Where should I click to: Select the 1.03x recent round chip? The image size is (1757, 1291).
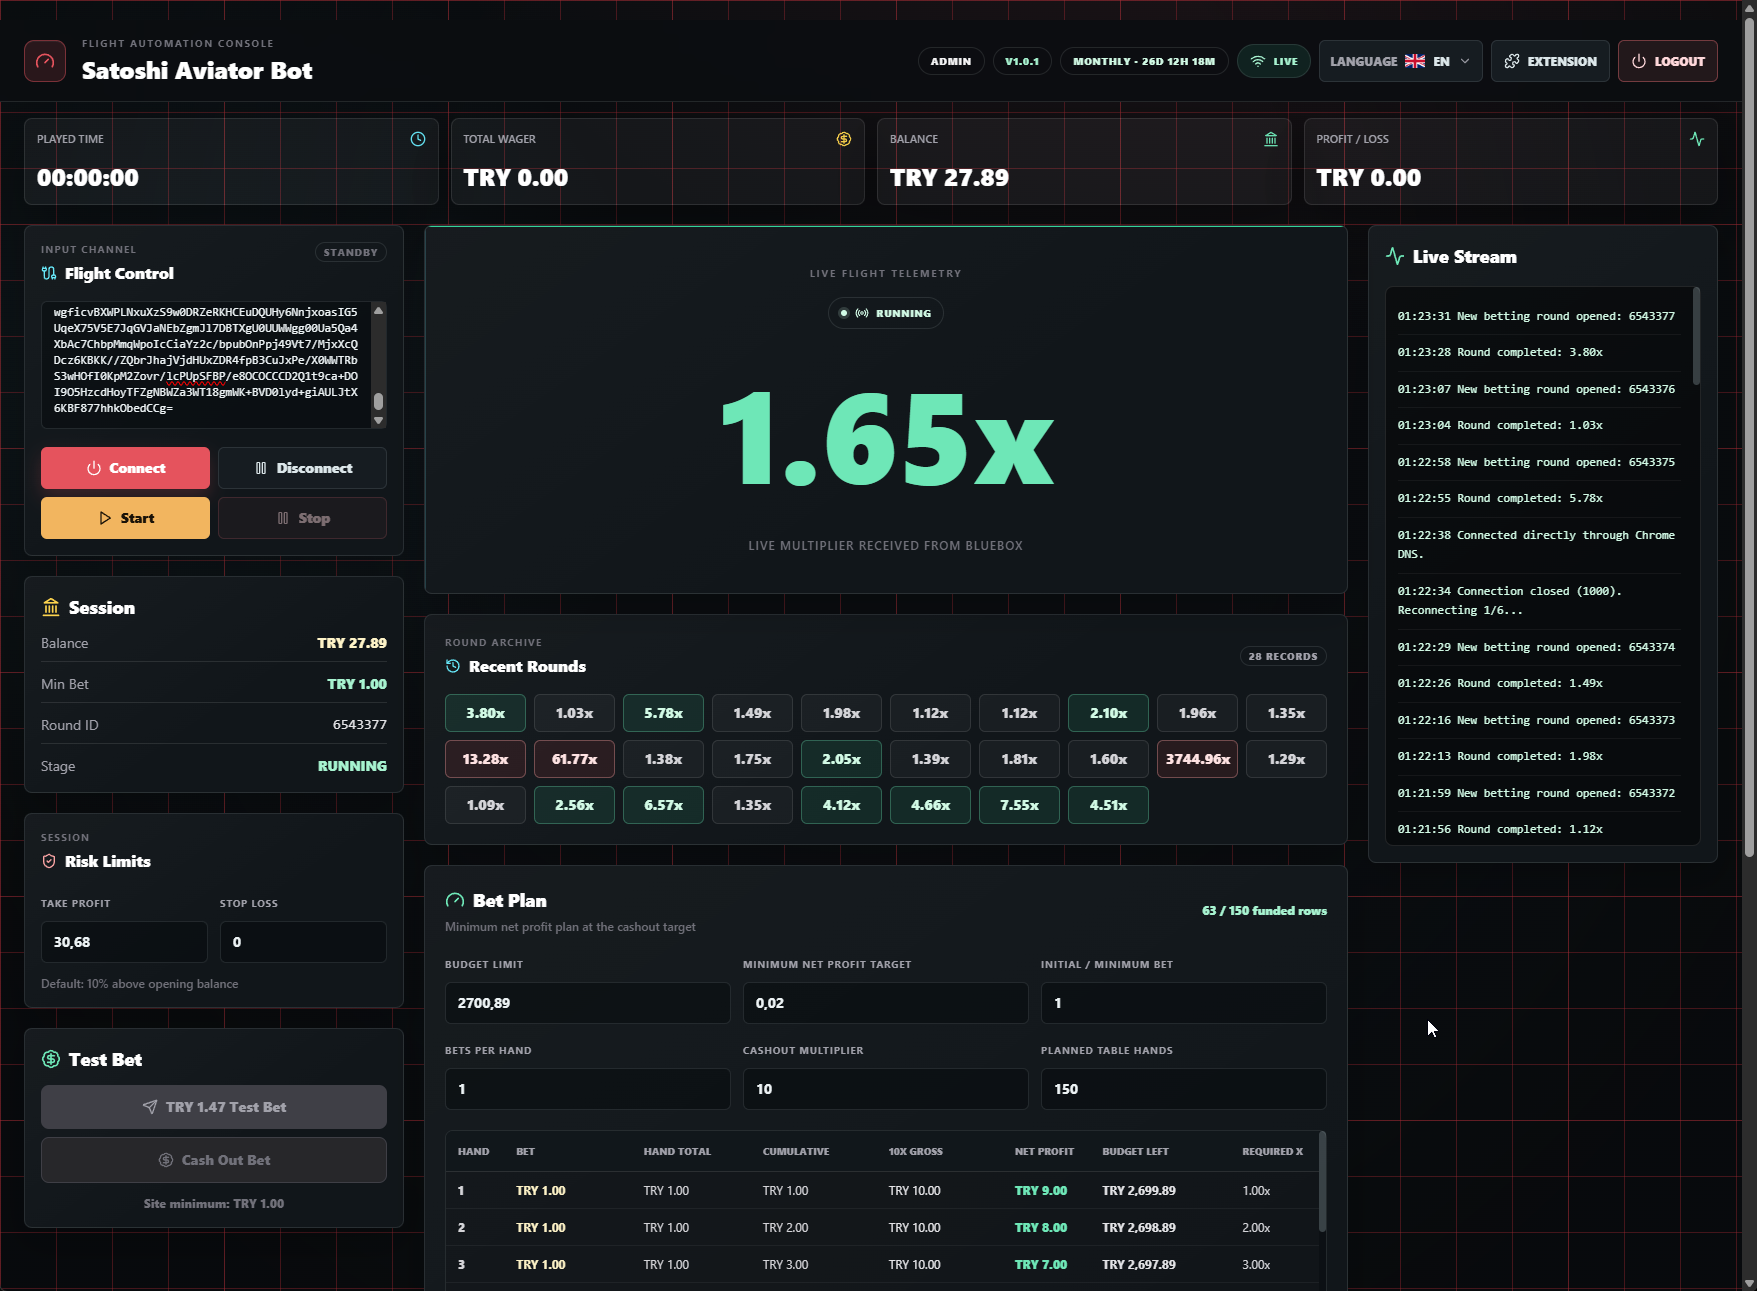tap(574, 713)
